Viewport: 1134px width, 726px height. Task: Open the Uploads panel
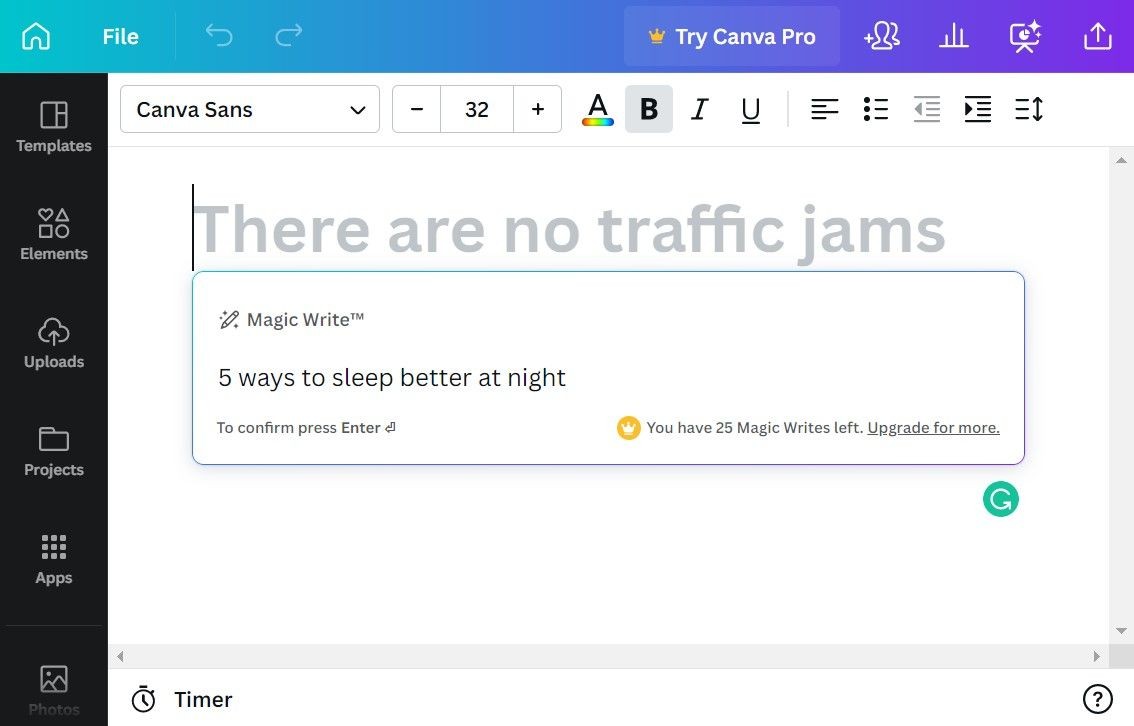[54, 343]
